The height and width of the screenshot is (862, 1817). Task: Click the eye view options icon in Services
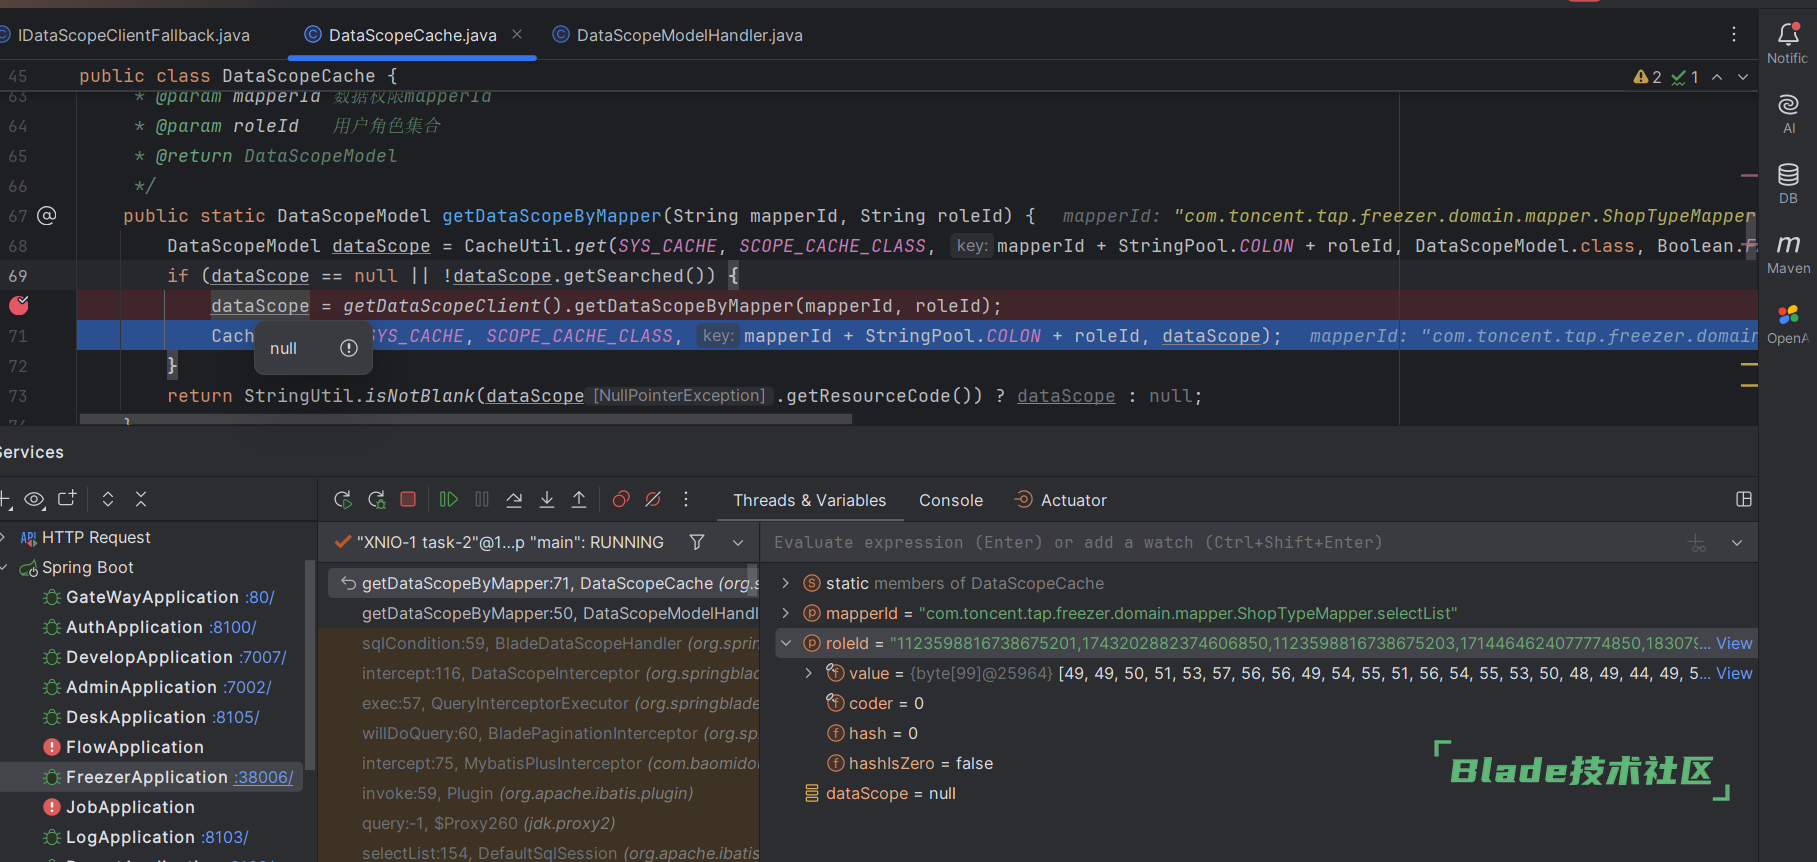[35, 499]
